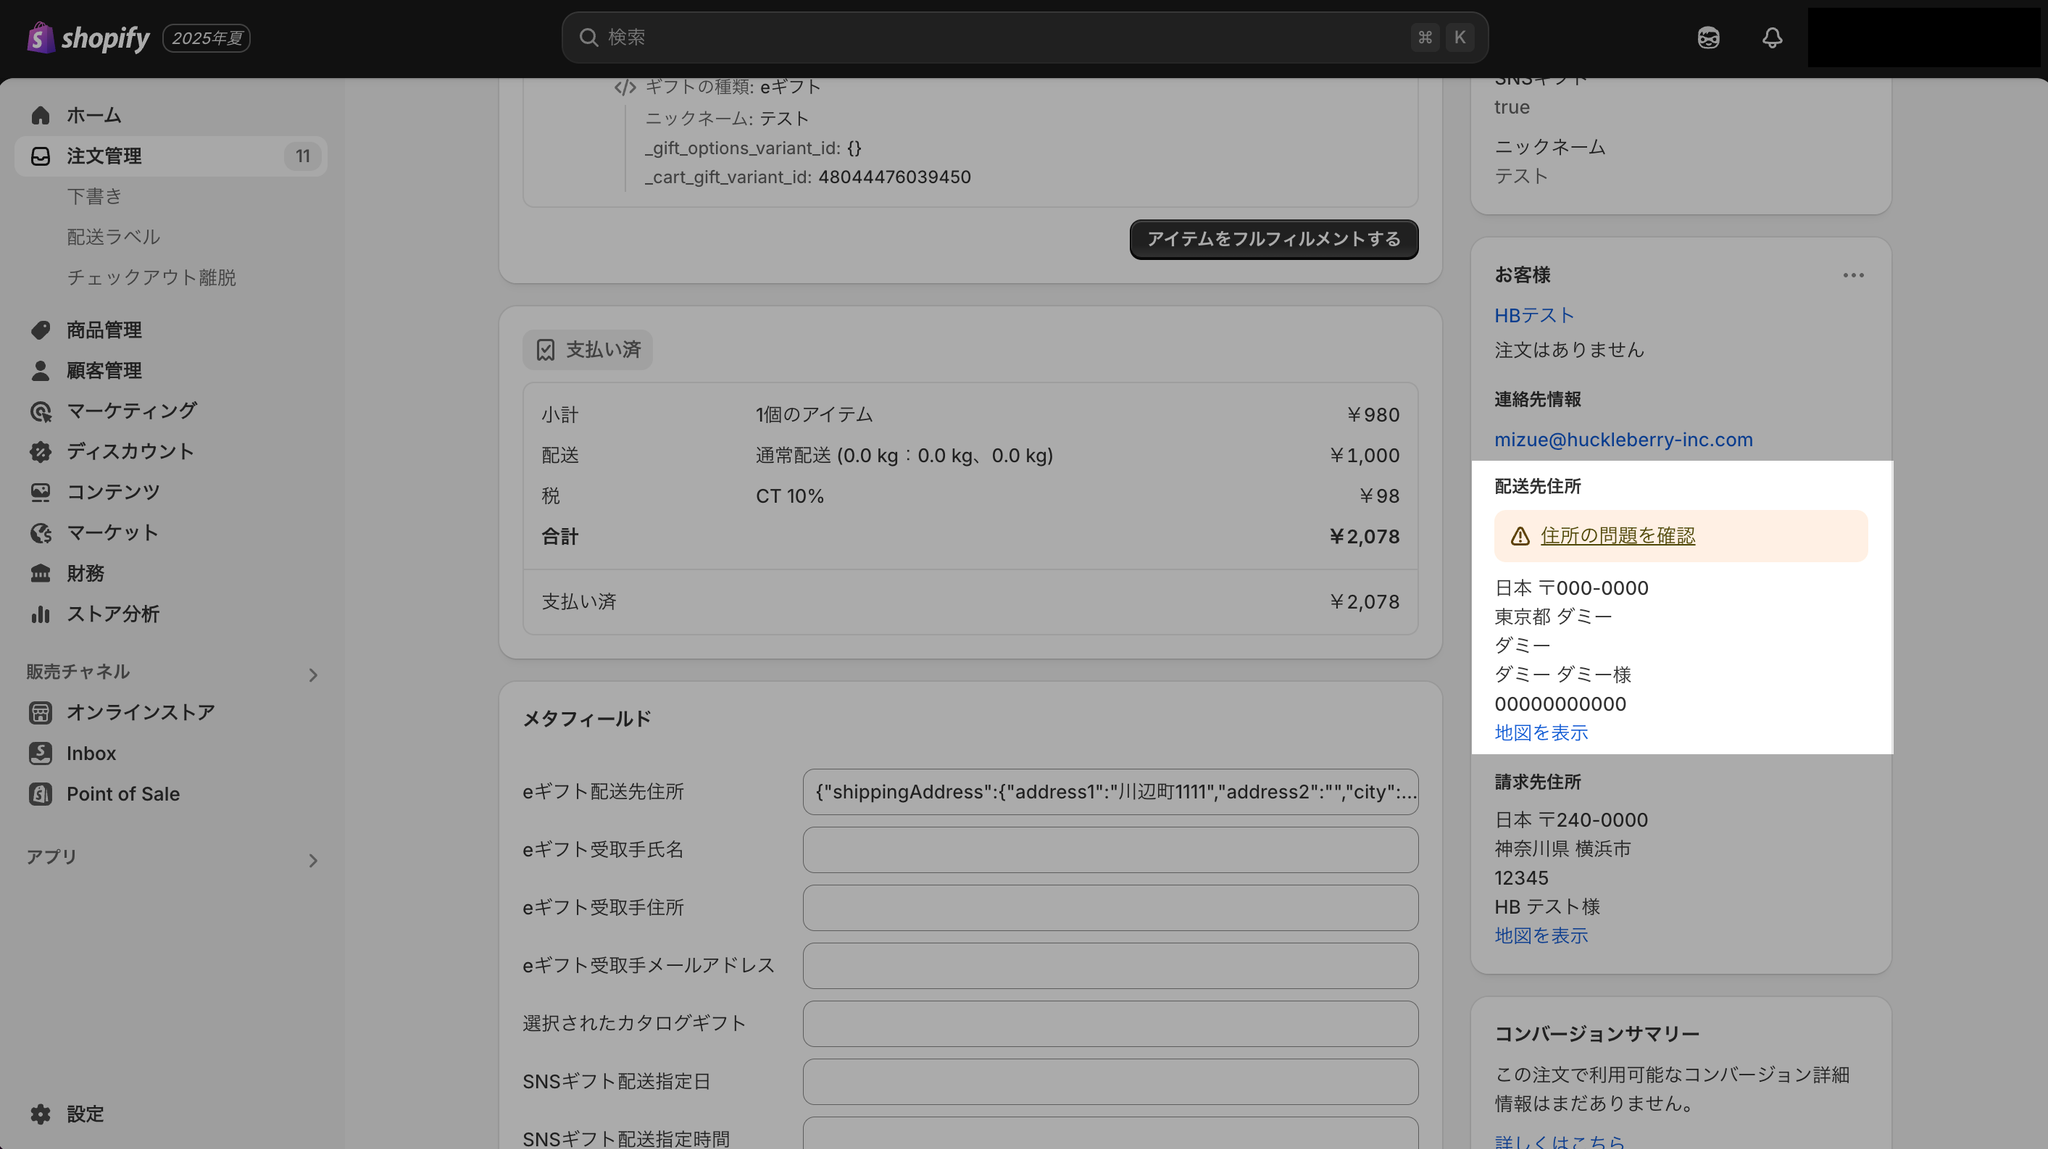The width and height of the screenshot is (2048, 1149).
Task: Open the チェックアウト離脱 submenu item
Action: [x=151, y=277]
